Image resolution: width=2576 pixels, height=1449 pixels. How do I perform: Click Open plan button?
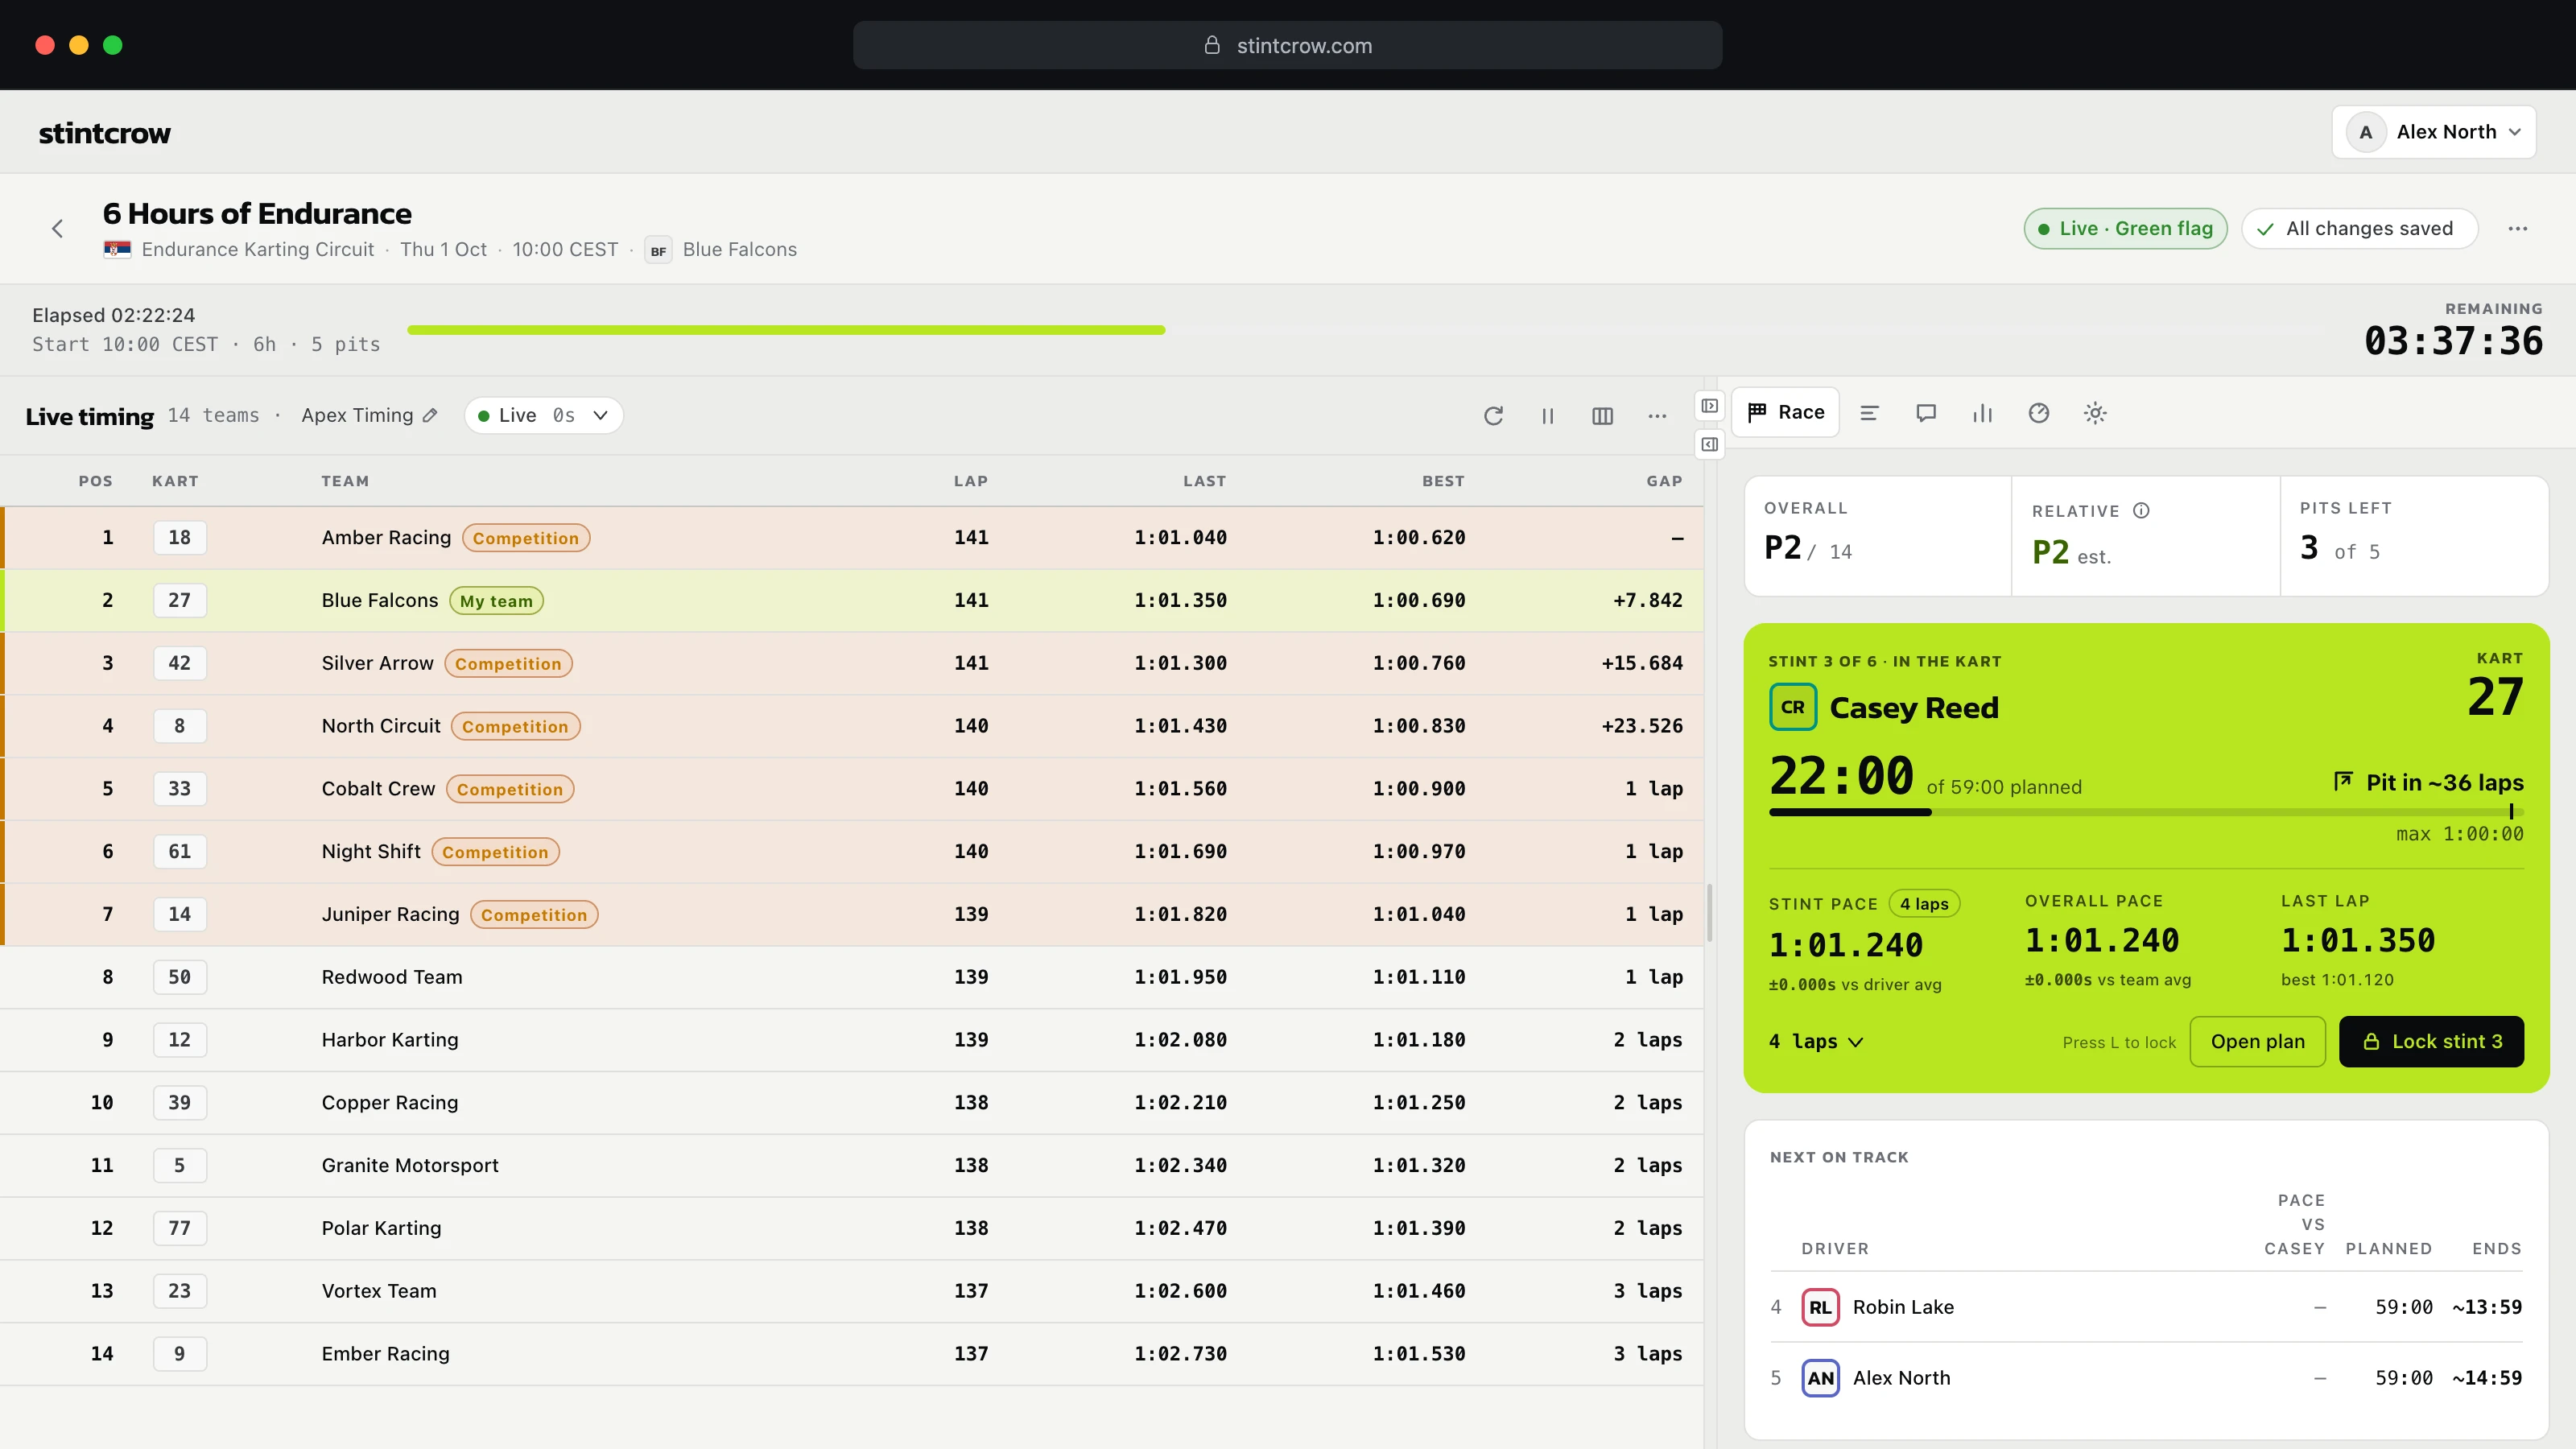click(2257, 1041)
